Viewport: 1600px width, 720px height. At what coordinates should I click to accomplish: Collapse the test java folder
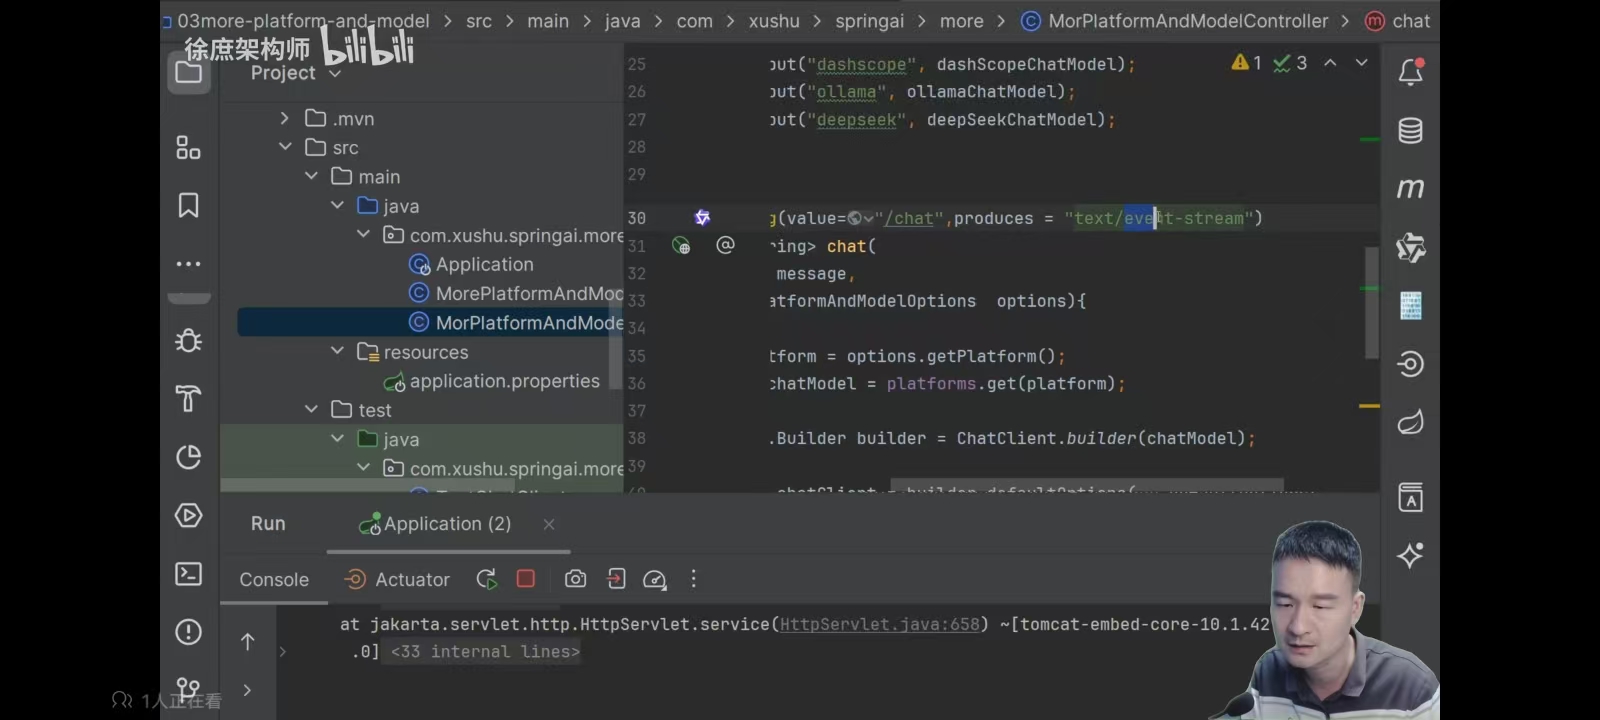[x=337, y=438]
